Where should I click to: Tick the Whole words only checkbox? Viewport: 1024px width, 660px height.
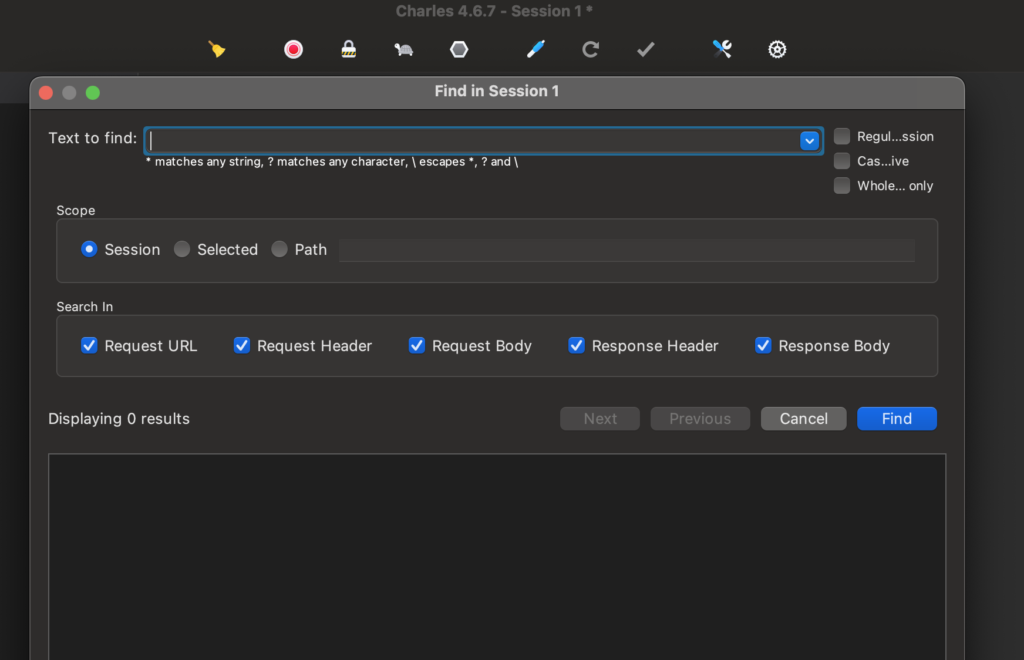(842, 186)
